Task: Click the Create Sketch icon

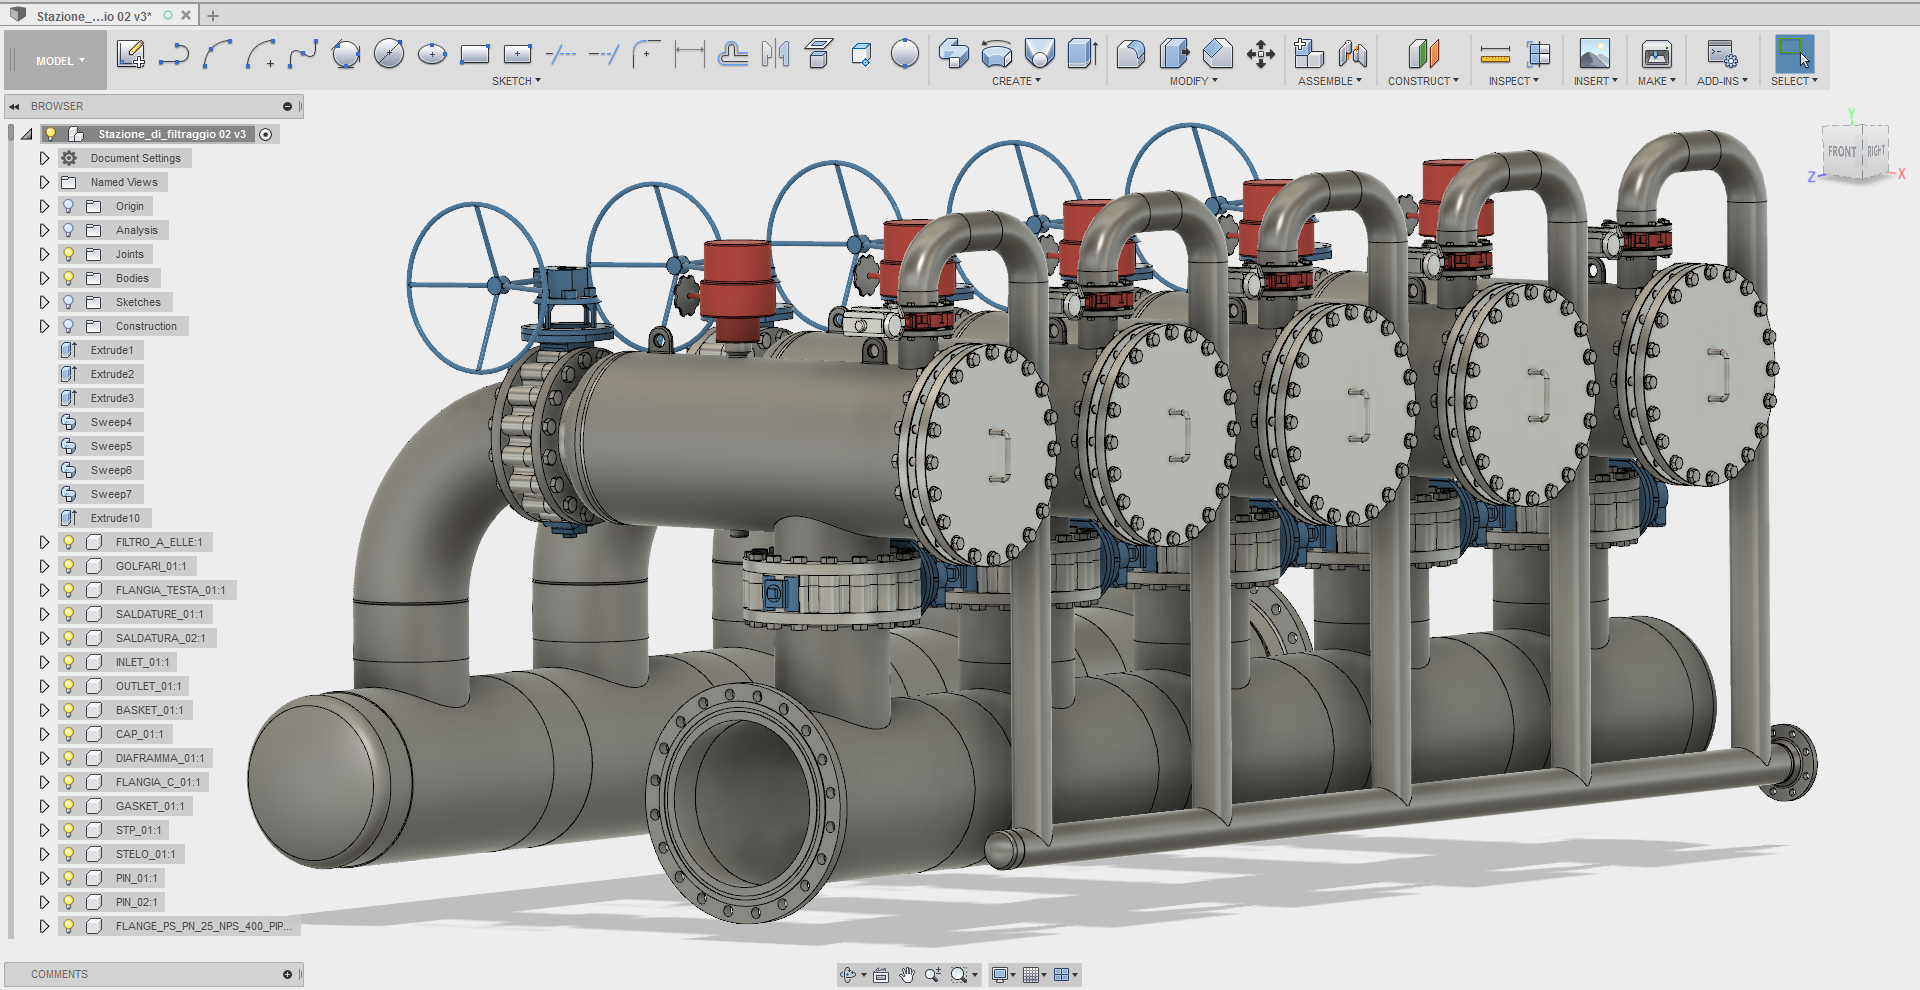Action: click(x=130, y=54)
